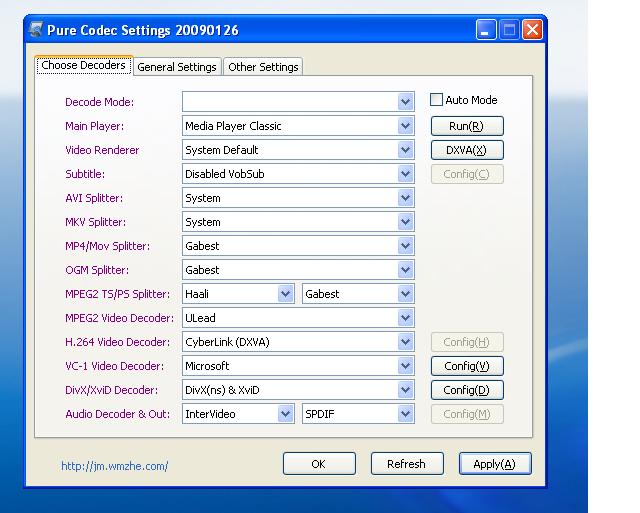
Task: Open the OGM Splitter dropdown
Action: (298, 270)
